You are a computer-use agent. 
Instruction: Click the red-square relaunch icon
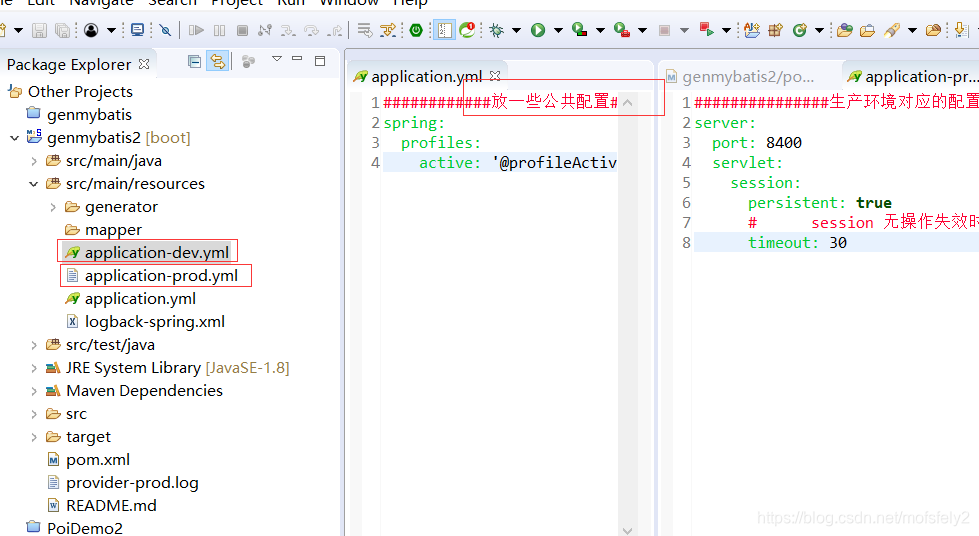tap(707, 30)
